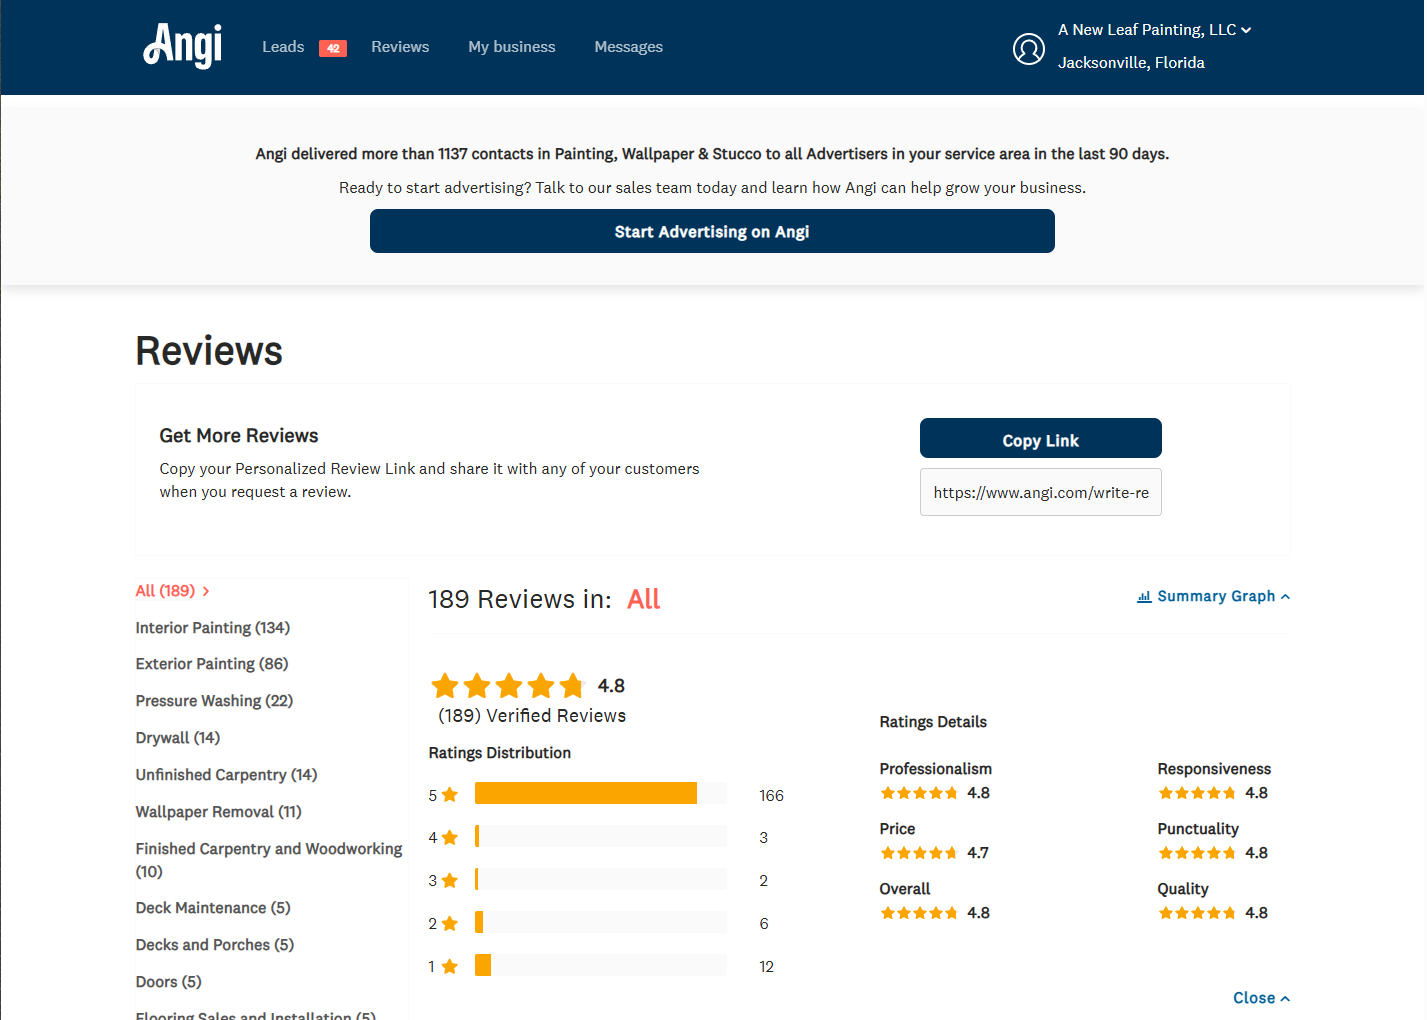This screenshot has height=1020, width=1427.
Task: Click the 5-star orange distribution bar
Action: pos(585,794)
